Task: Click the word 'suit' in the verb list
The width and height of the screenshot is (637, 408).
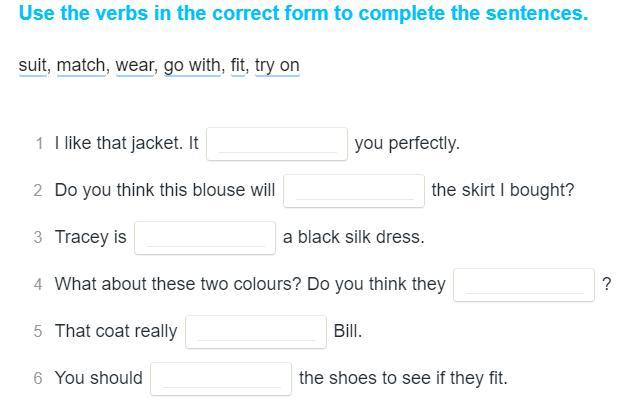Action: 33,65
